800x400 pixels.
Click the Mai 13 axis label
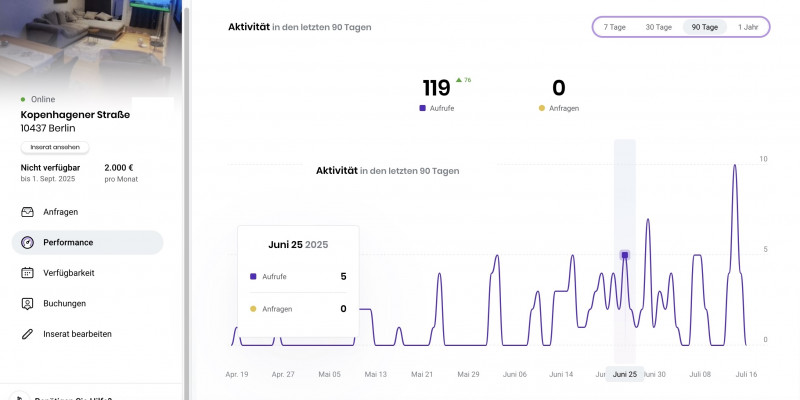point(376,374)
